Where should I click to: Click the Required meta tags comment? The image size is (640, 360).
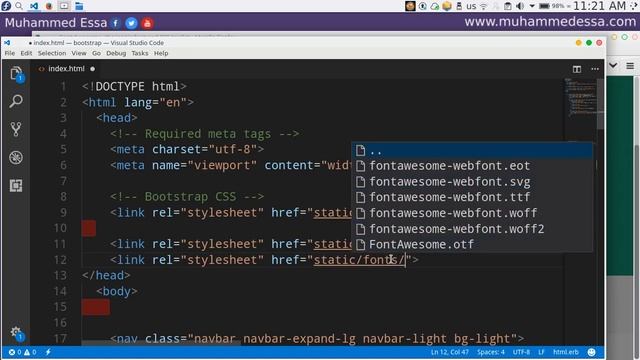(204, 134)
